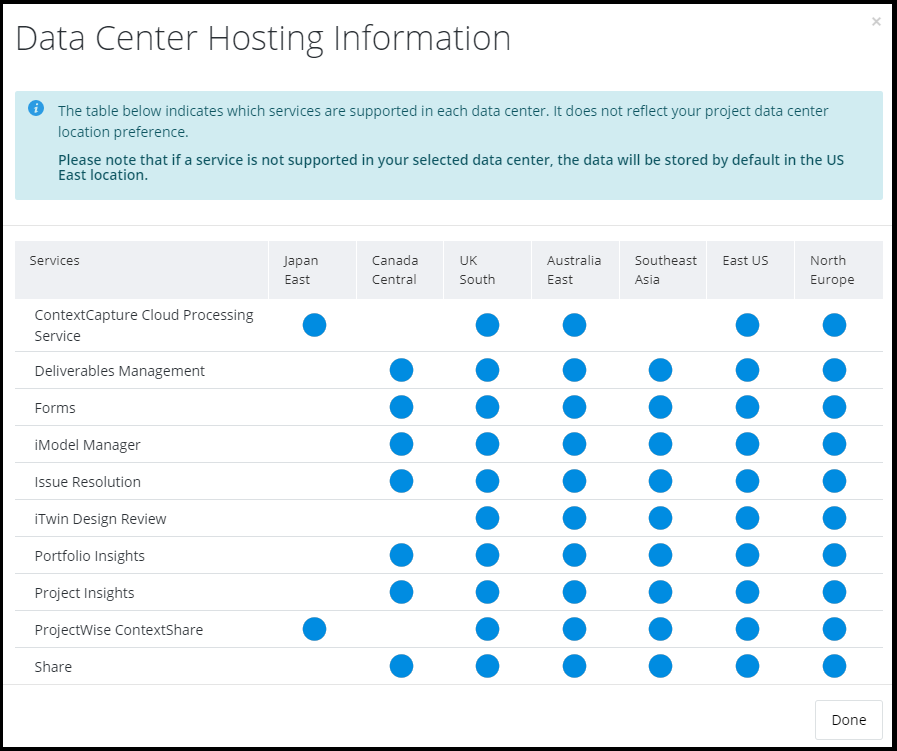Screen dimensions: 897x751
Task: Click Share dot under East US
Action: (x=747, y=666)
